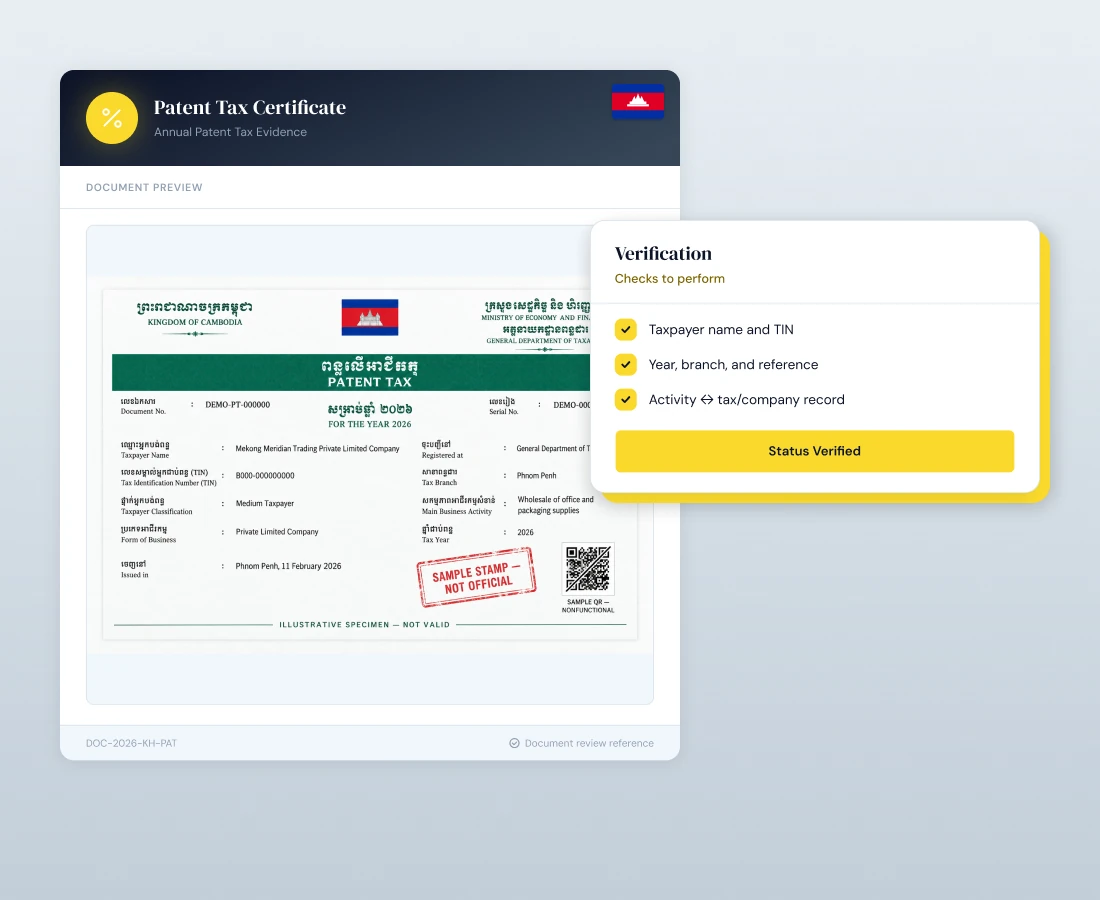Click the TIN value B000-000000000
The width and height of the screenshot is (1100, 900).
click(264, 476)
